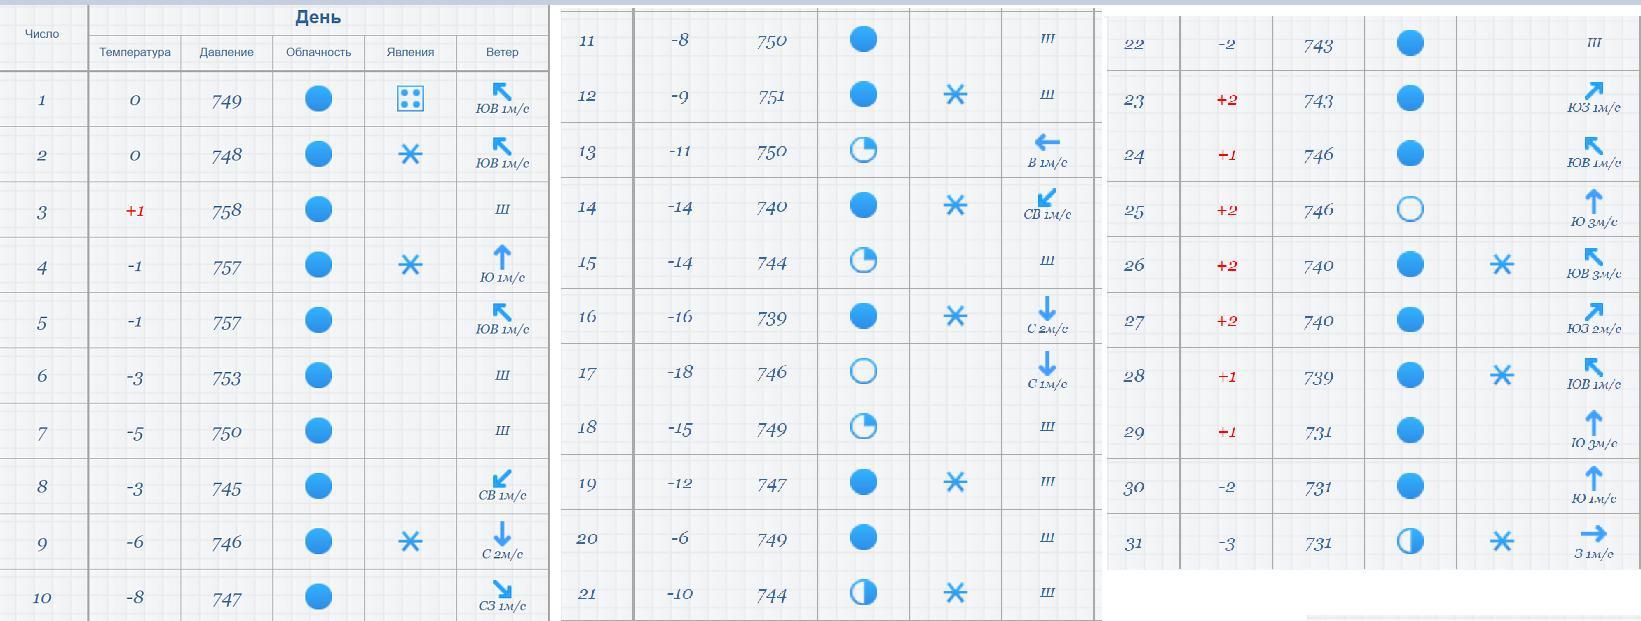Select the Облачность column header

tap(318, 52)
